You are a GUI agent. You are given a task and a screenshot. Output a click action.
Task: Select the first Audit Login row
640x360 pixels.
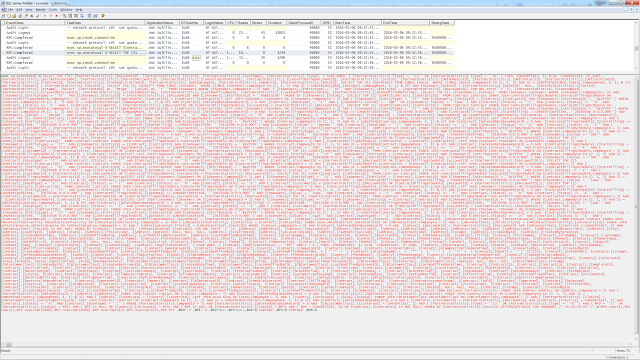point(229,28)
